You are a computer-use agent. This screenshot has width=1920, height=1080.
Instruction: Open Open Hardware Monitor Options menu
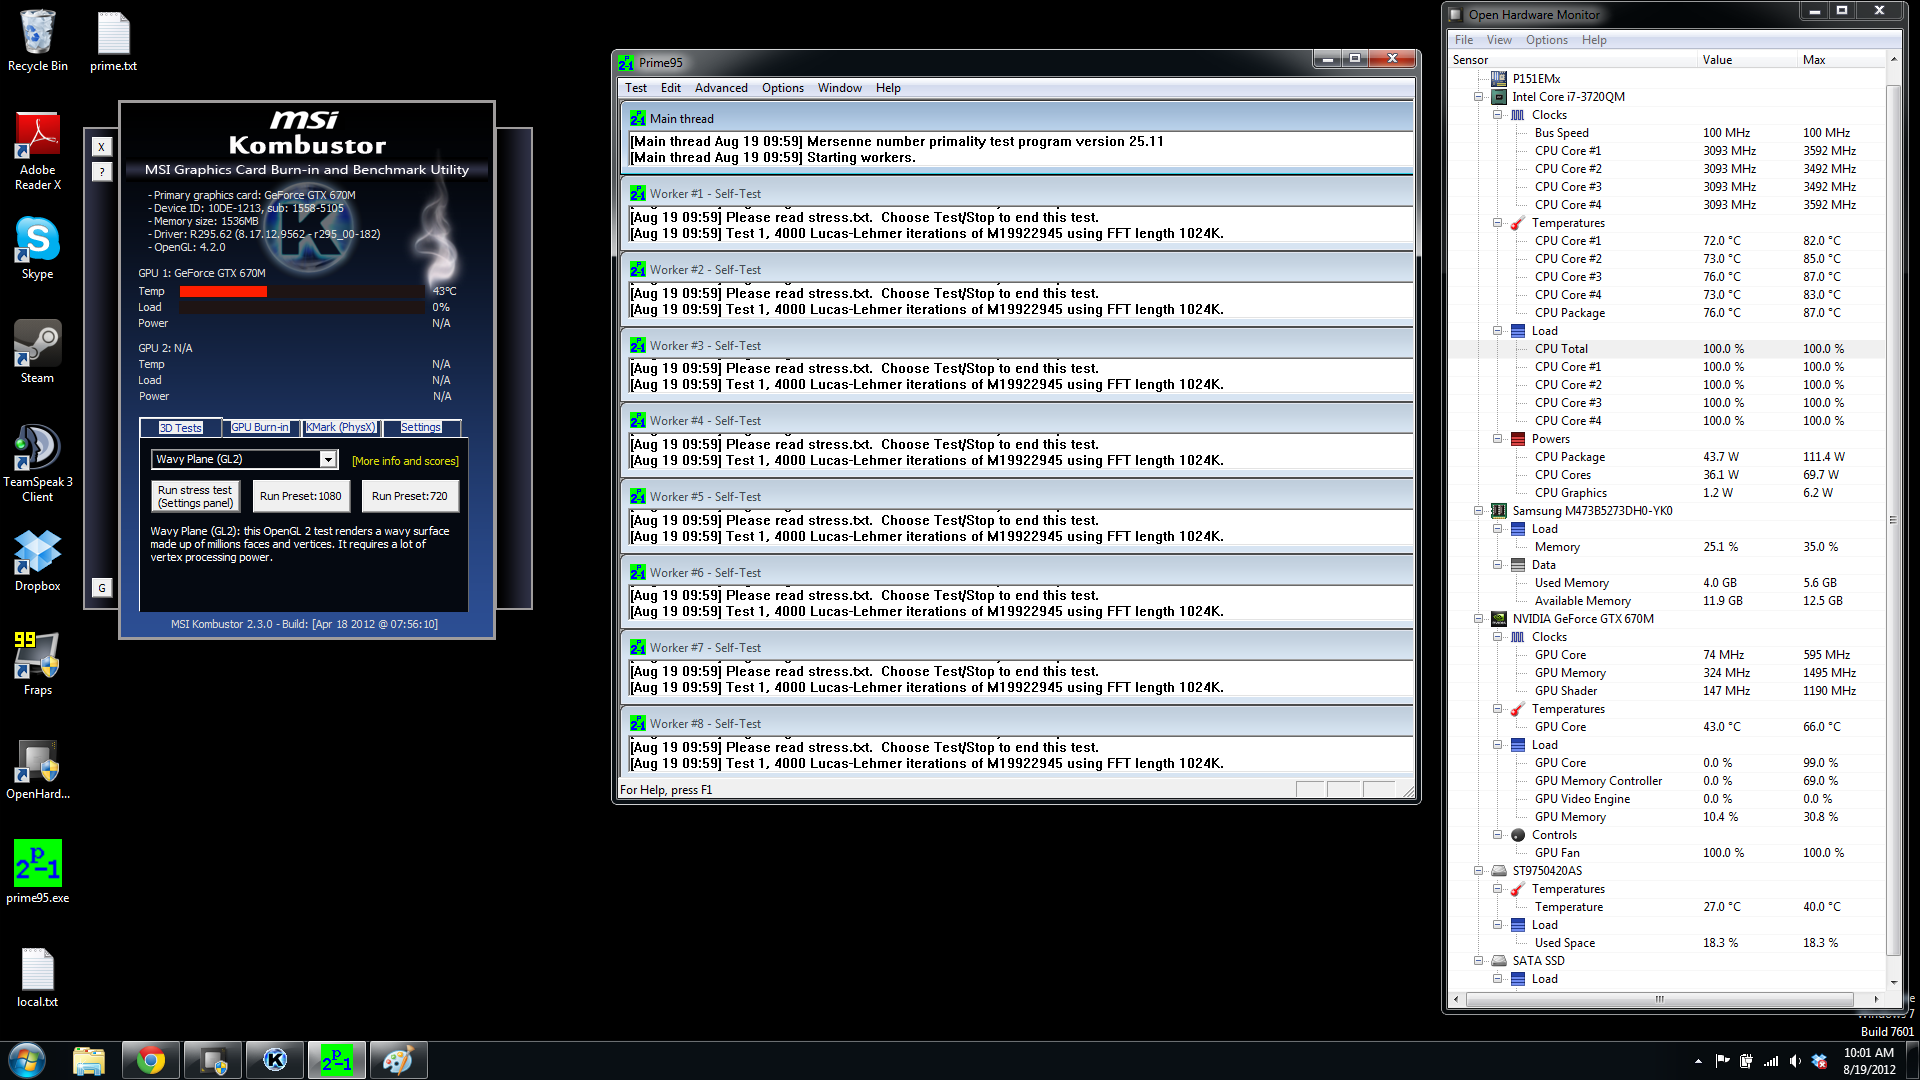pyautogui.click(x=1547, y=40)
